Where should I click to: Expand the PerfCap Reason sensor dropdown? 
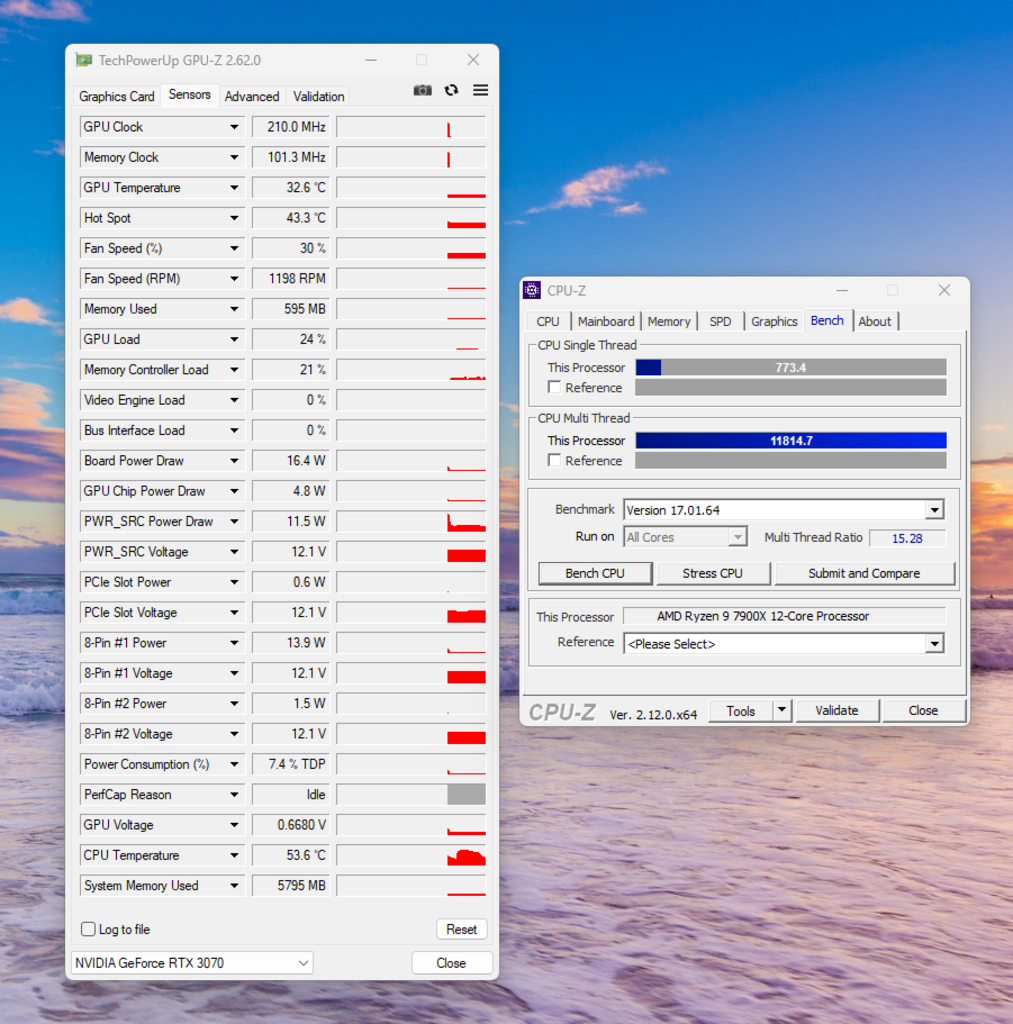coord(234,795)
